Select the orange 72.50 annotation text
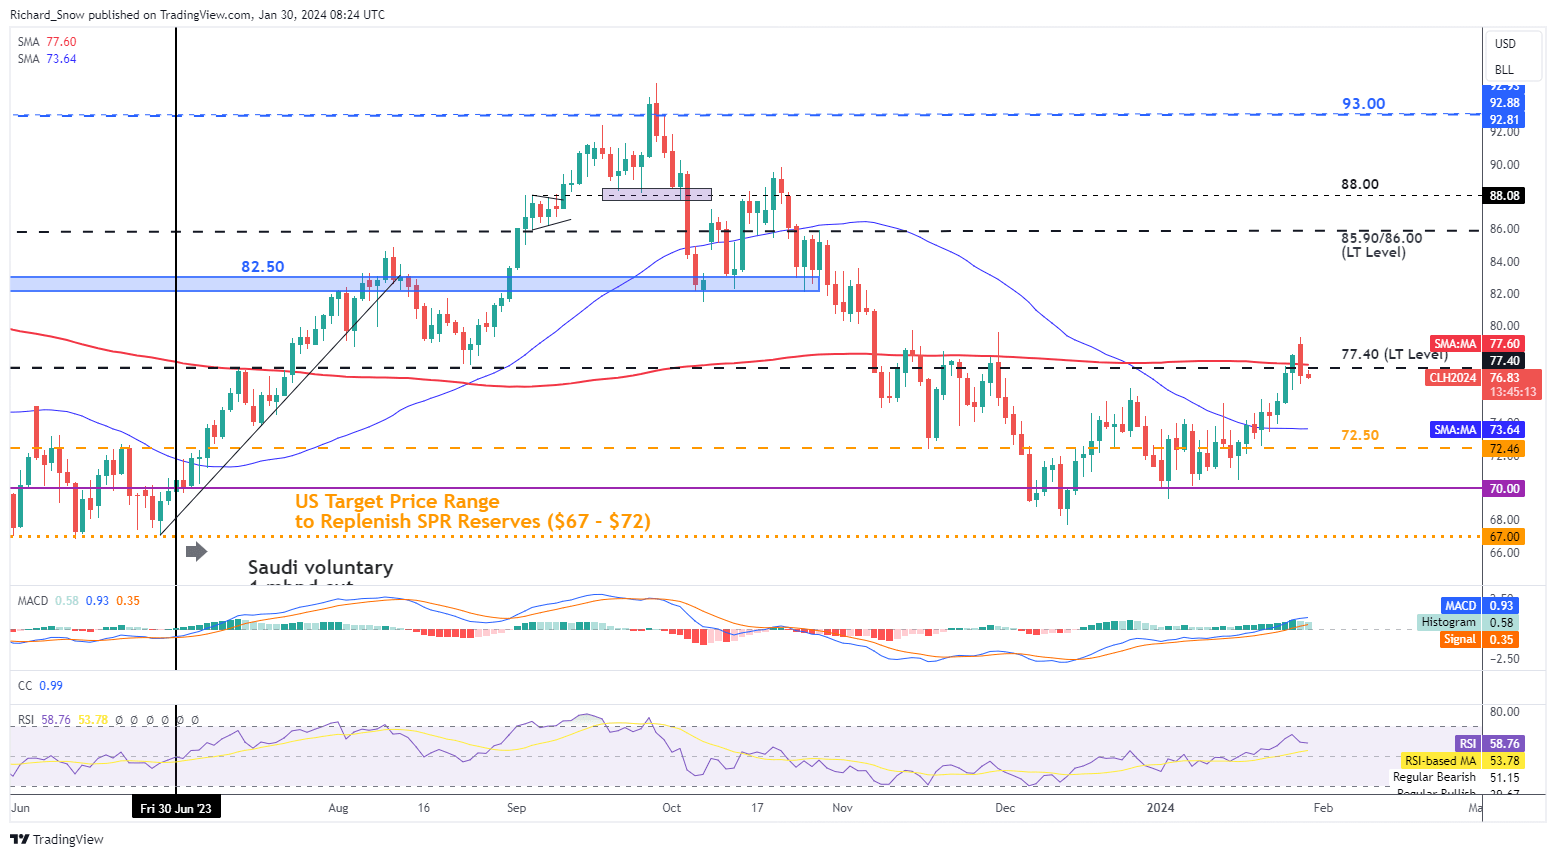 tap(1360, 436)
